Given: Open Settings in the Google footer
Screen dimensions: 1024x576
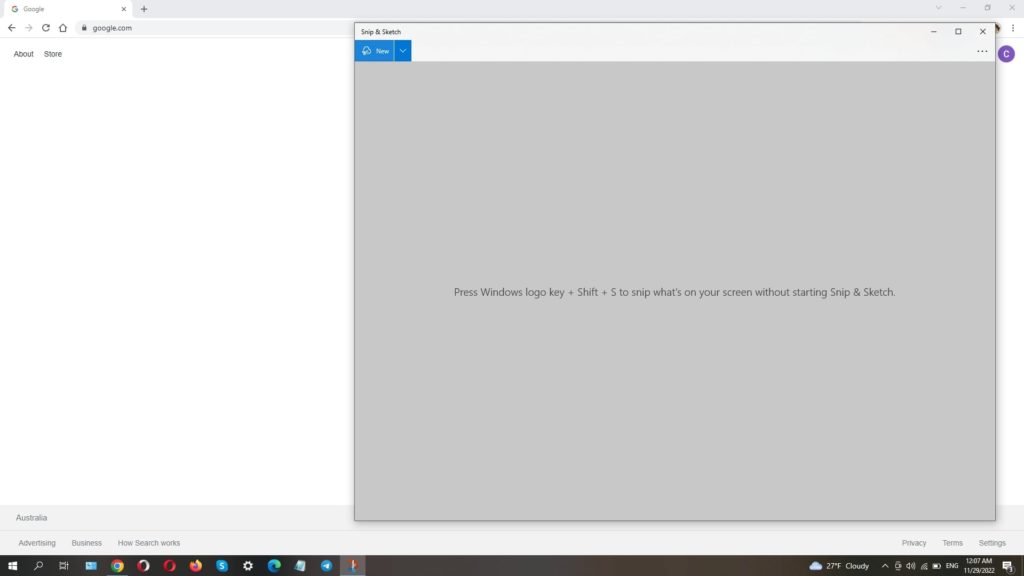Looking at the screenshot, I should (x=992, y=543).
